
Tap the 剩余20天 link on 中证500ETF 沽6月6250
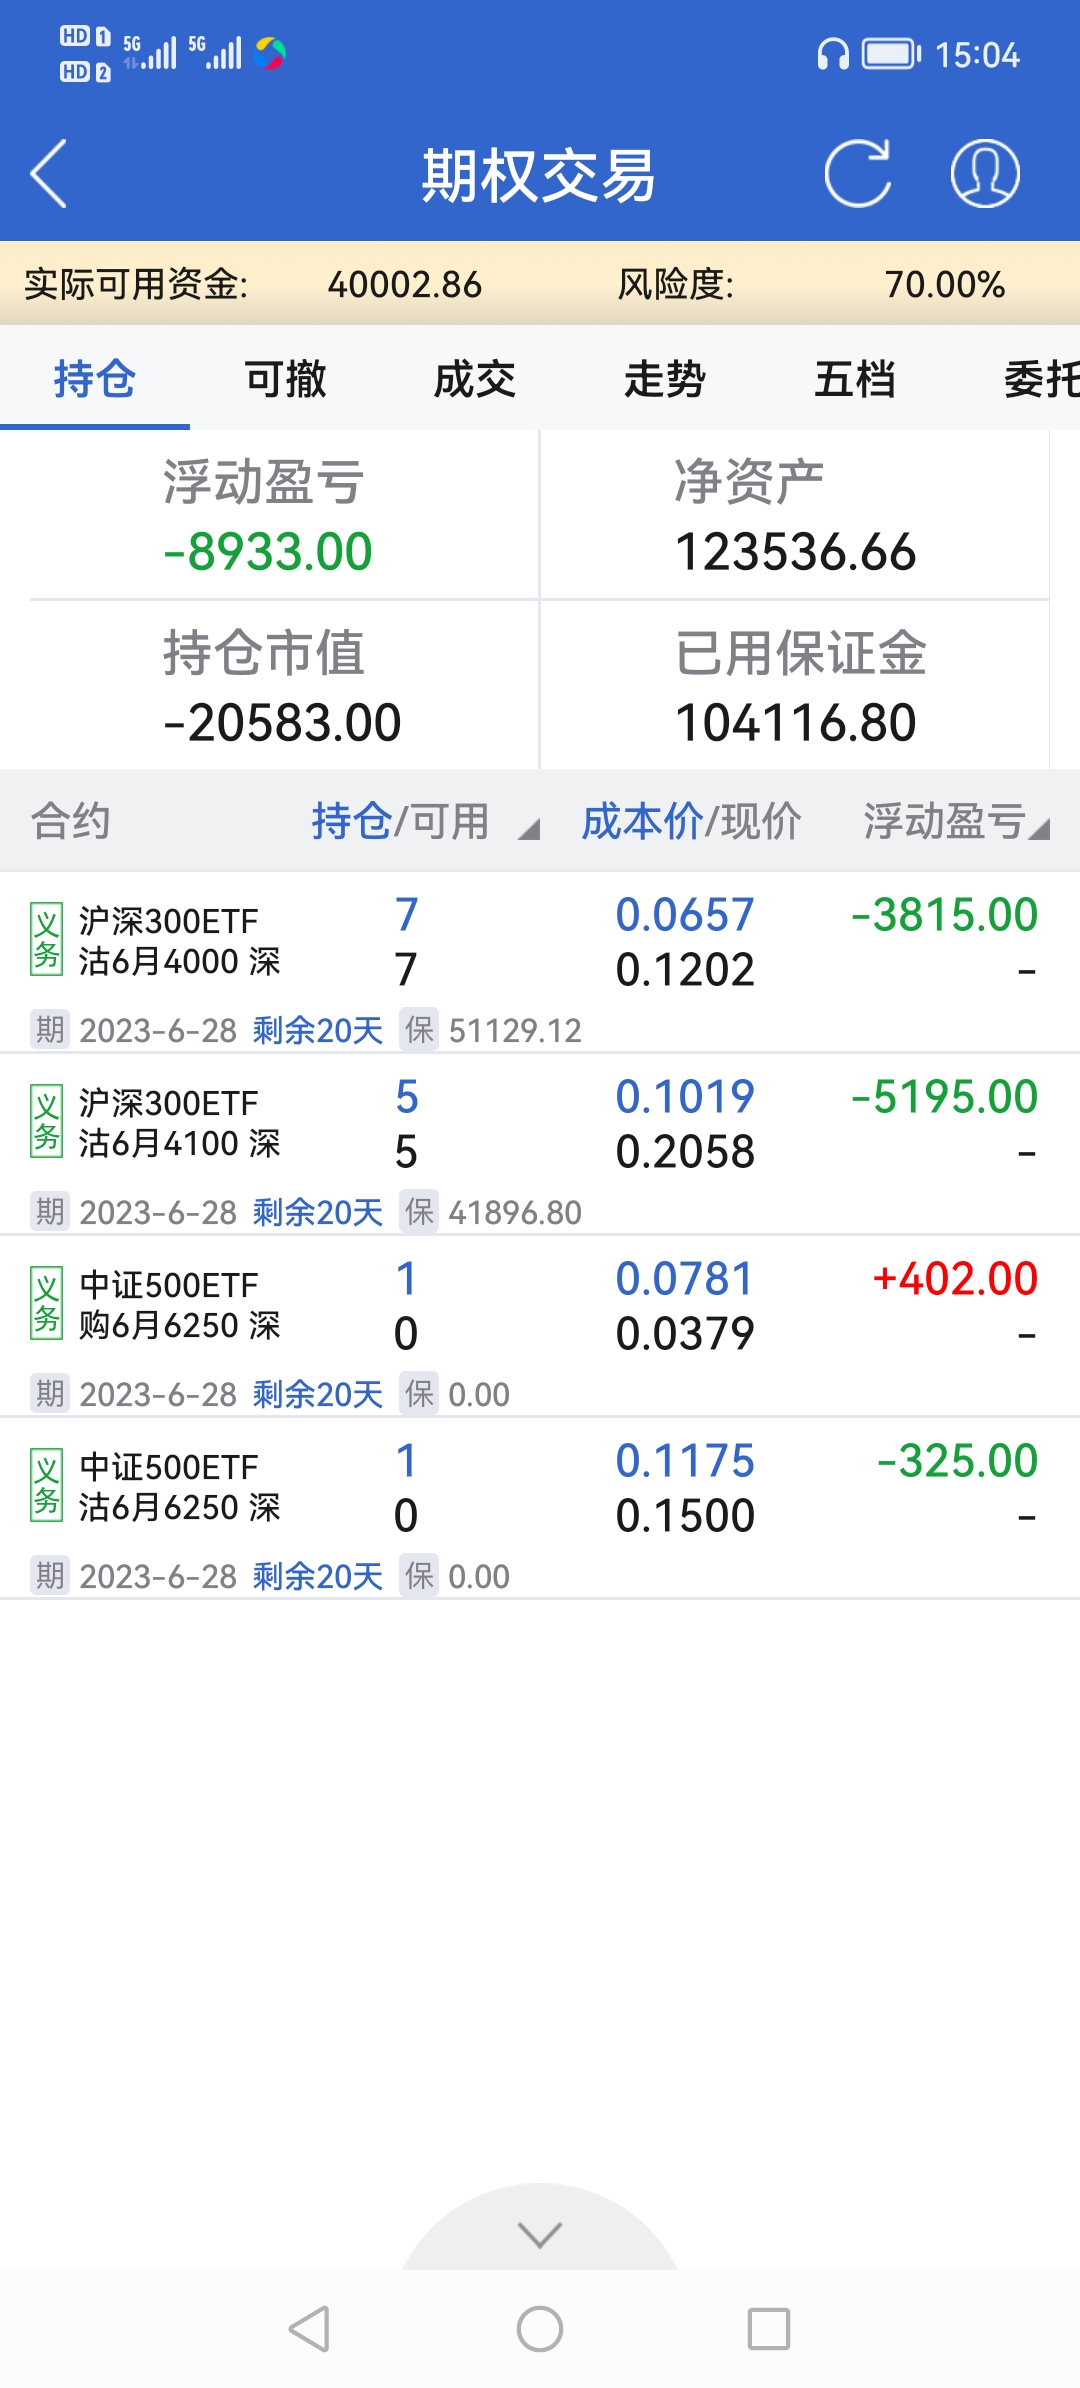tap(318, 1576)
